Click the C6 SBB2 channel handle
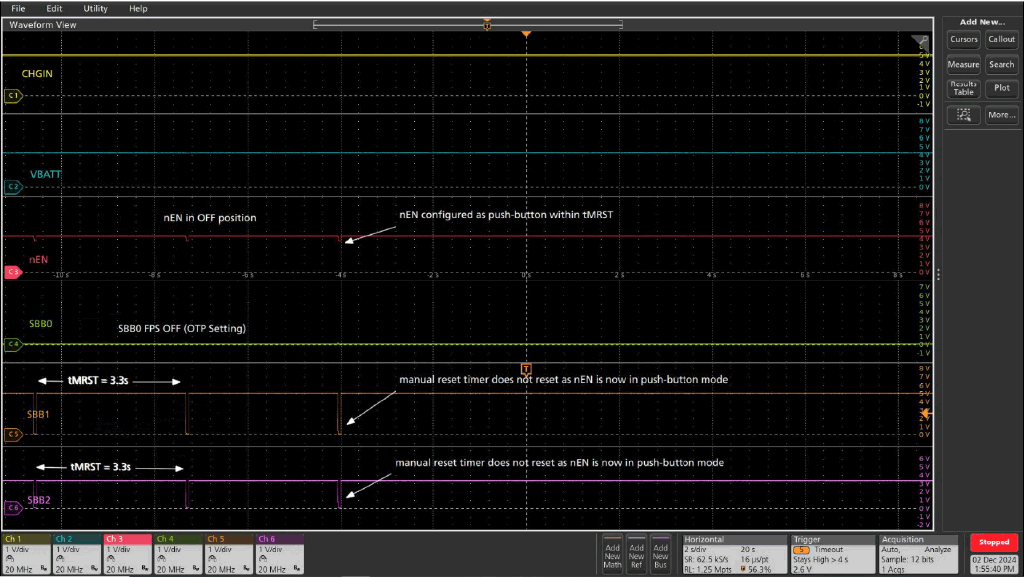This screenshot has height=578, width=1024. tap(13, 508)
